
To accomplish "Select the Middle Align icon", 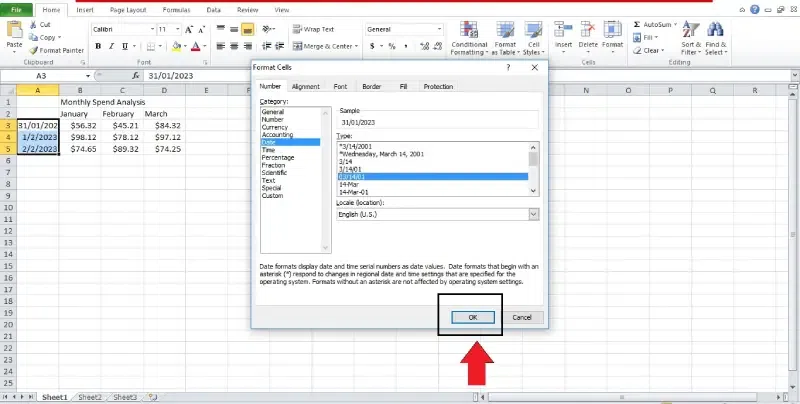I will [x=234, y=30].
